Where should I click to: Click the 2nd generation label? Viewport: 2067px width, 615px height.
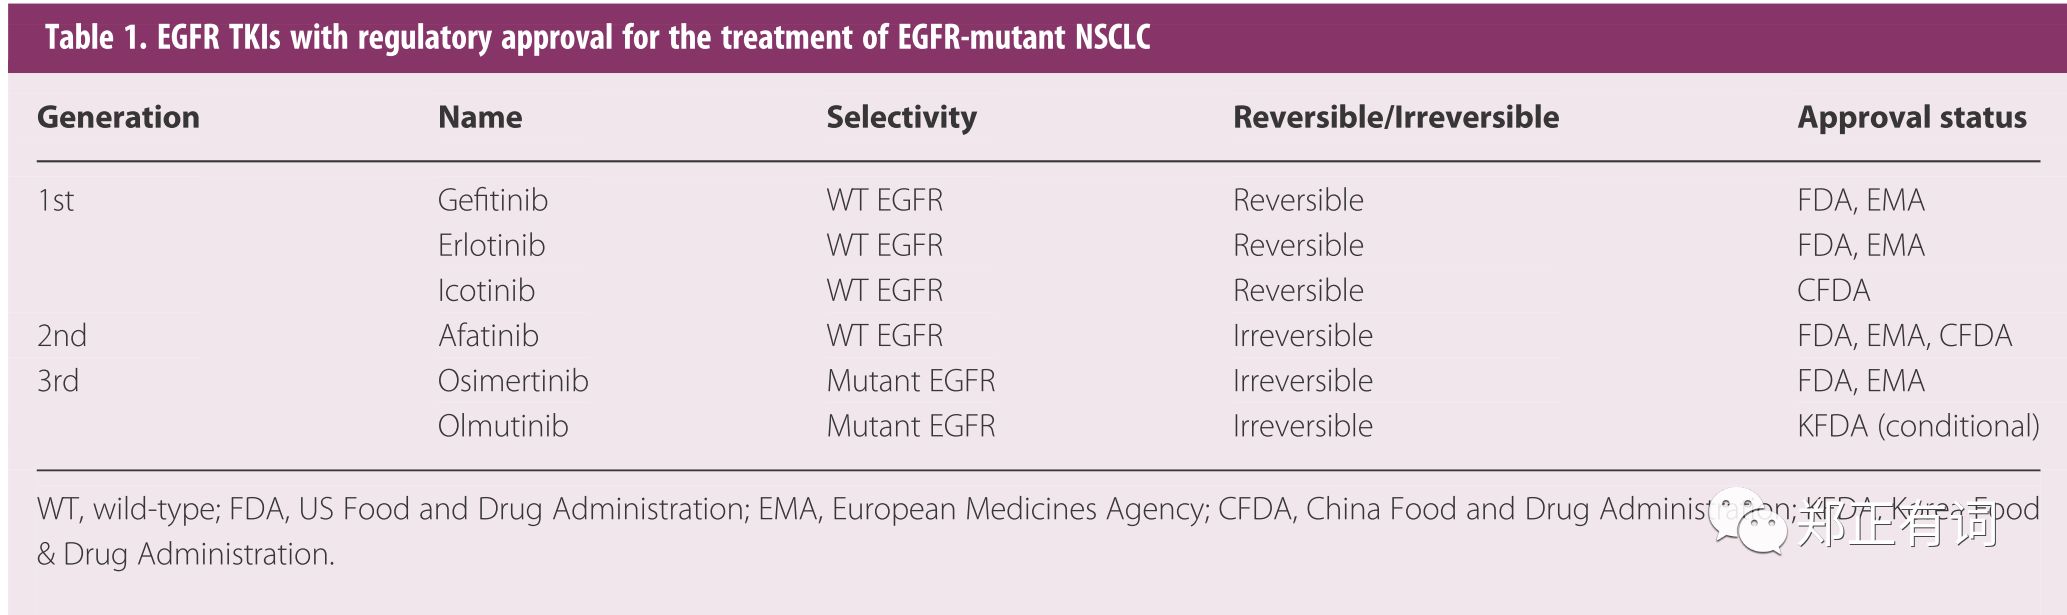click(62, 335)
